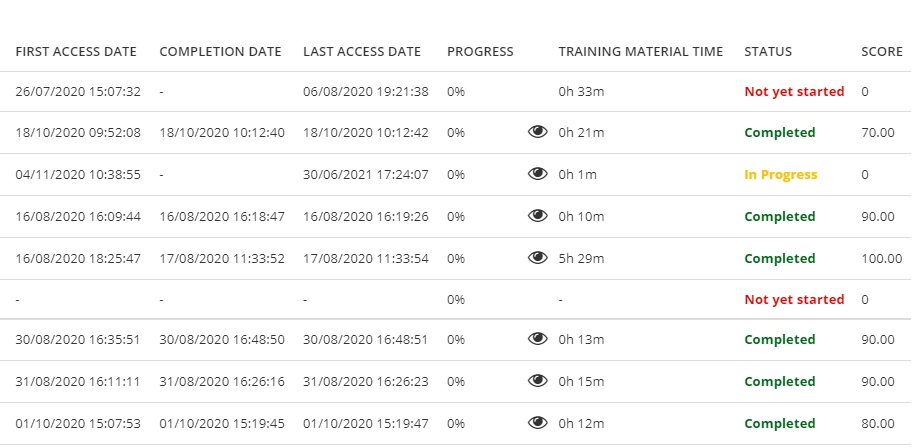The width and height of the screenshot is (914, 448).
Task: Click Completed status with score 70.00
Action: [x=779, y=132]
